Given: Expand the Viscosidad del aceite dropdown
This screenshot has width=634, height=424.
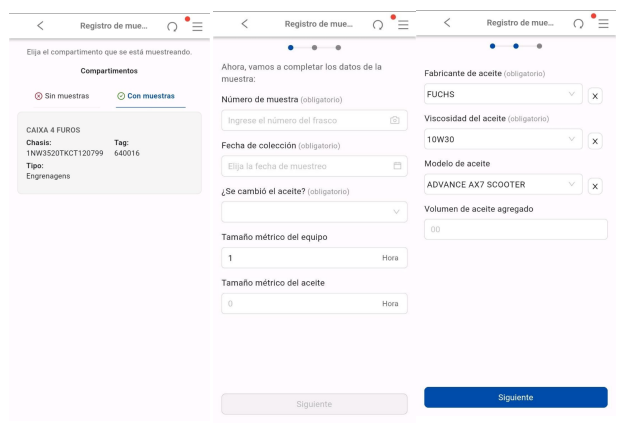Looking at the screenshot, I should 502,141.
